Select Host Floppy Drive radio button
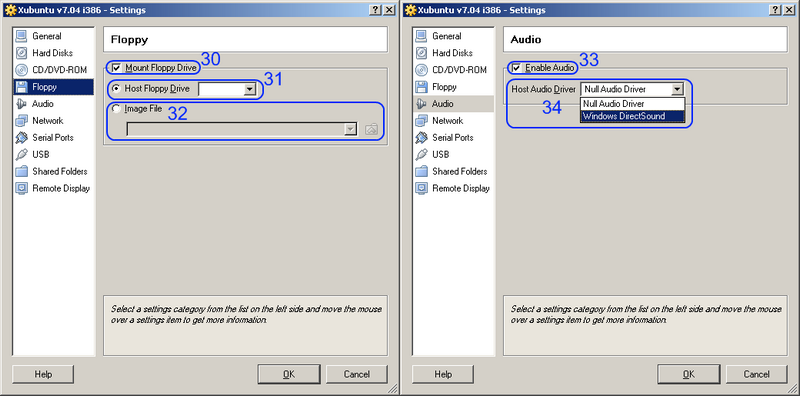The height and width of the screenshot is (396, 800). coord(116,89)
